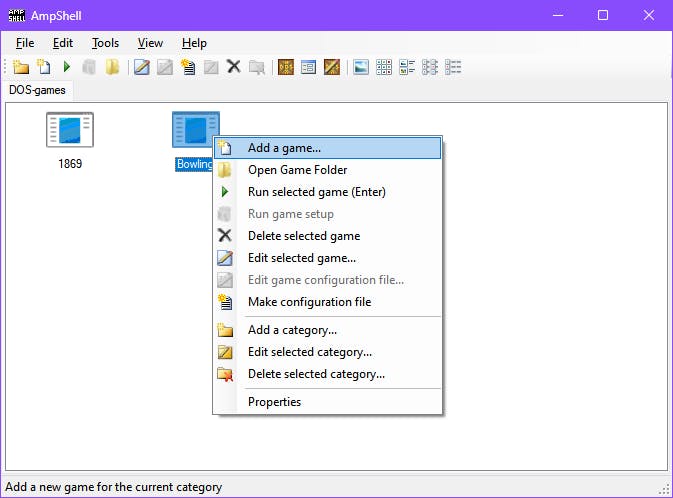This screenshot has height=498, width=673.
Task: Click the window resize grip in status bar
Action: pos(664,489)
